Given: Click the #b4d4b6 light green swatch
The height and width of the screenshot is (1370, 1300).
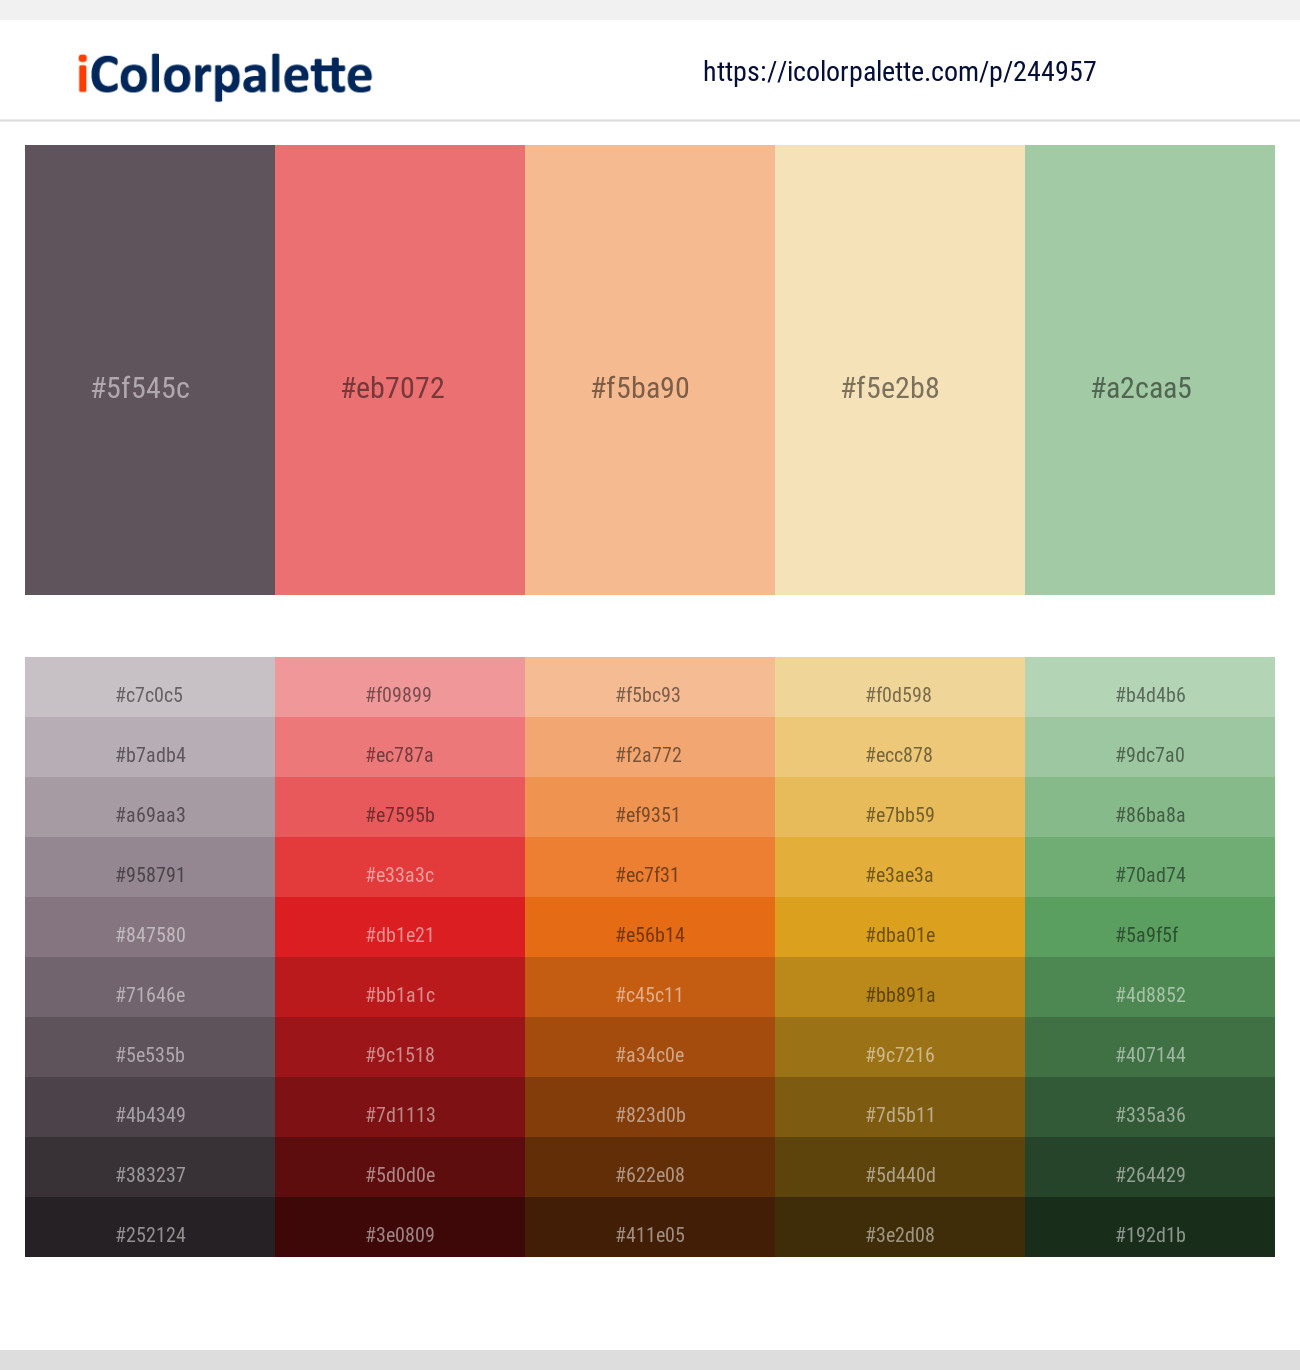Looking at the screenshot, I should [x=1149, y=695].
